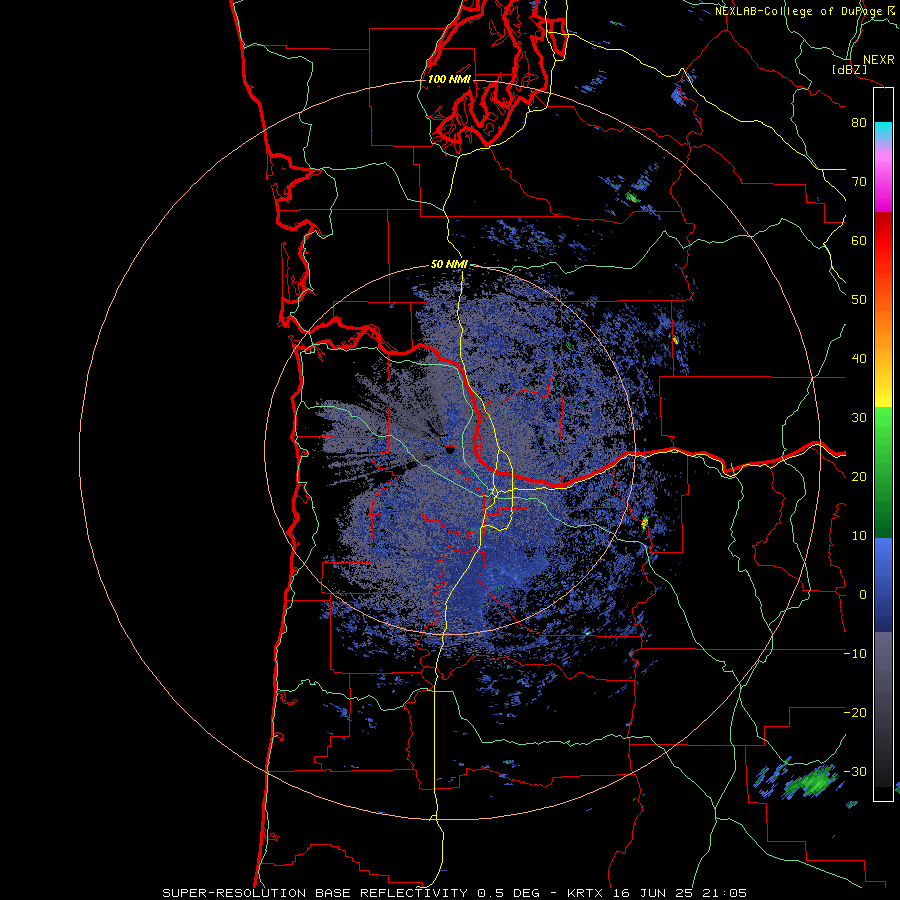Click the 100 NMI range ring label
Screen dimensions: 900x900
click(449, 79)
